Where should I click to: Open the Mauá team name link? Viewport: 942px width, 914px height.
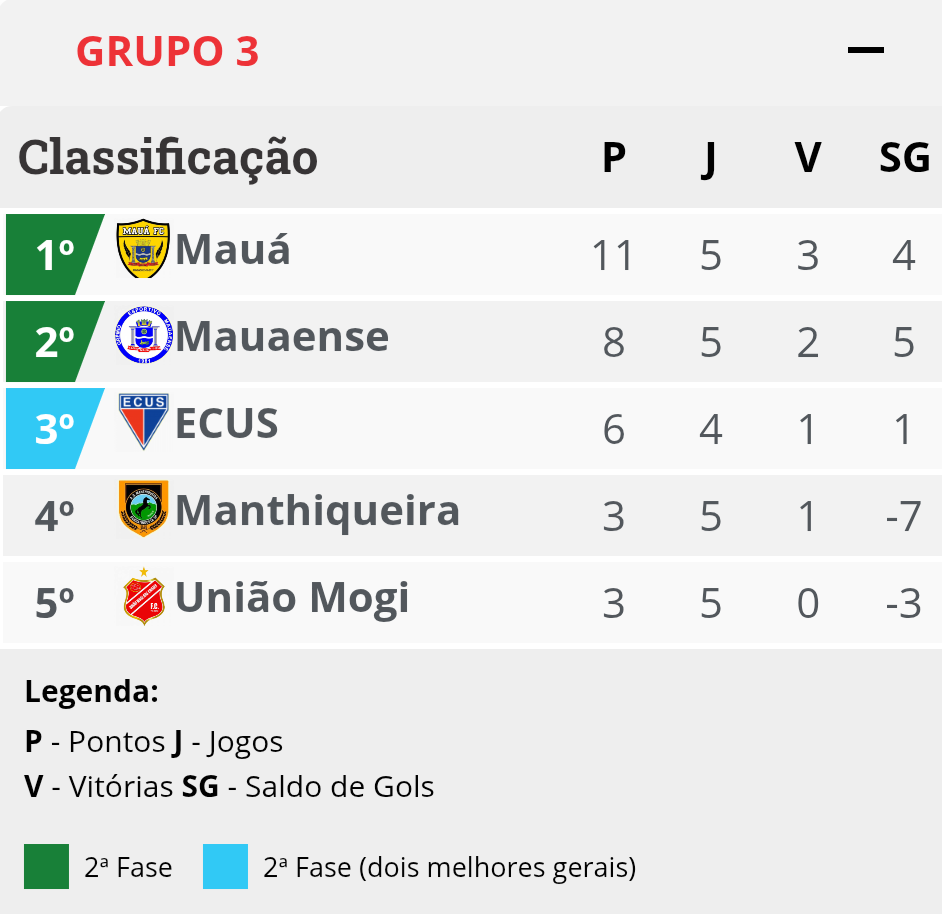point(232,249)
